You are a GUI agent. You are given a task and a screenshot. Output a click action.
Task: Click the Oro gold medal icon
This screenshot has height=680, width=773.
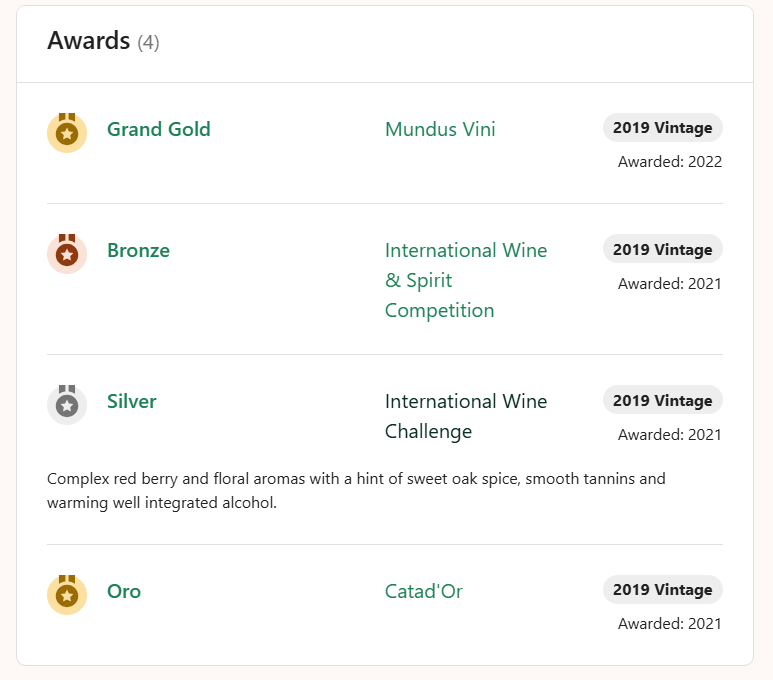(x=67, y=594)
